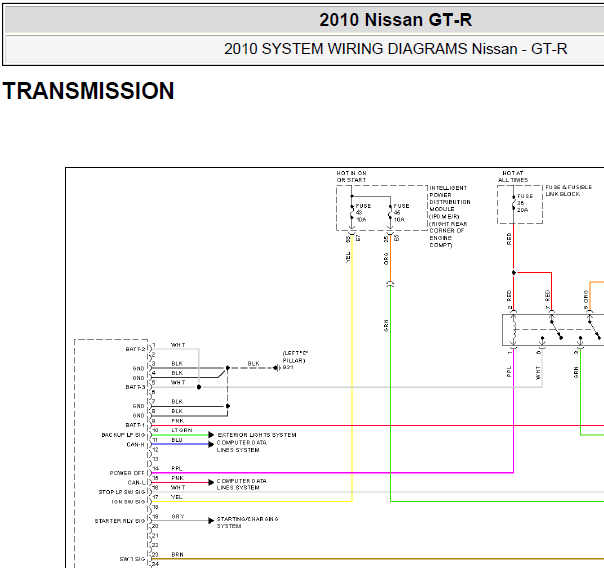Click the Fuse & Fusible Link Block label
This screenshot has height=568, width=604.
pyautogui.click(x=567, y=190)
